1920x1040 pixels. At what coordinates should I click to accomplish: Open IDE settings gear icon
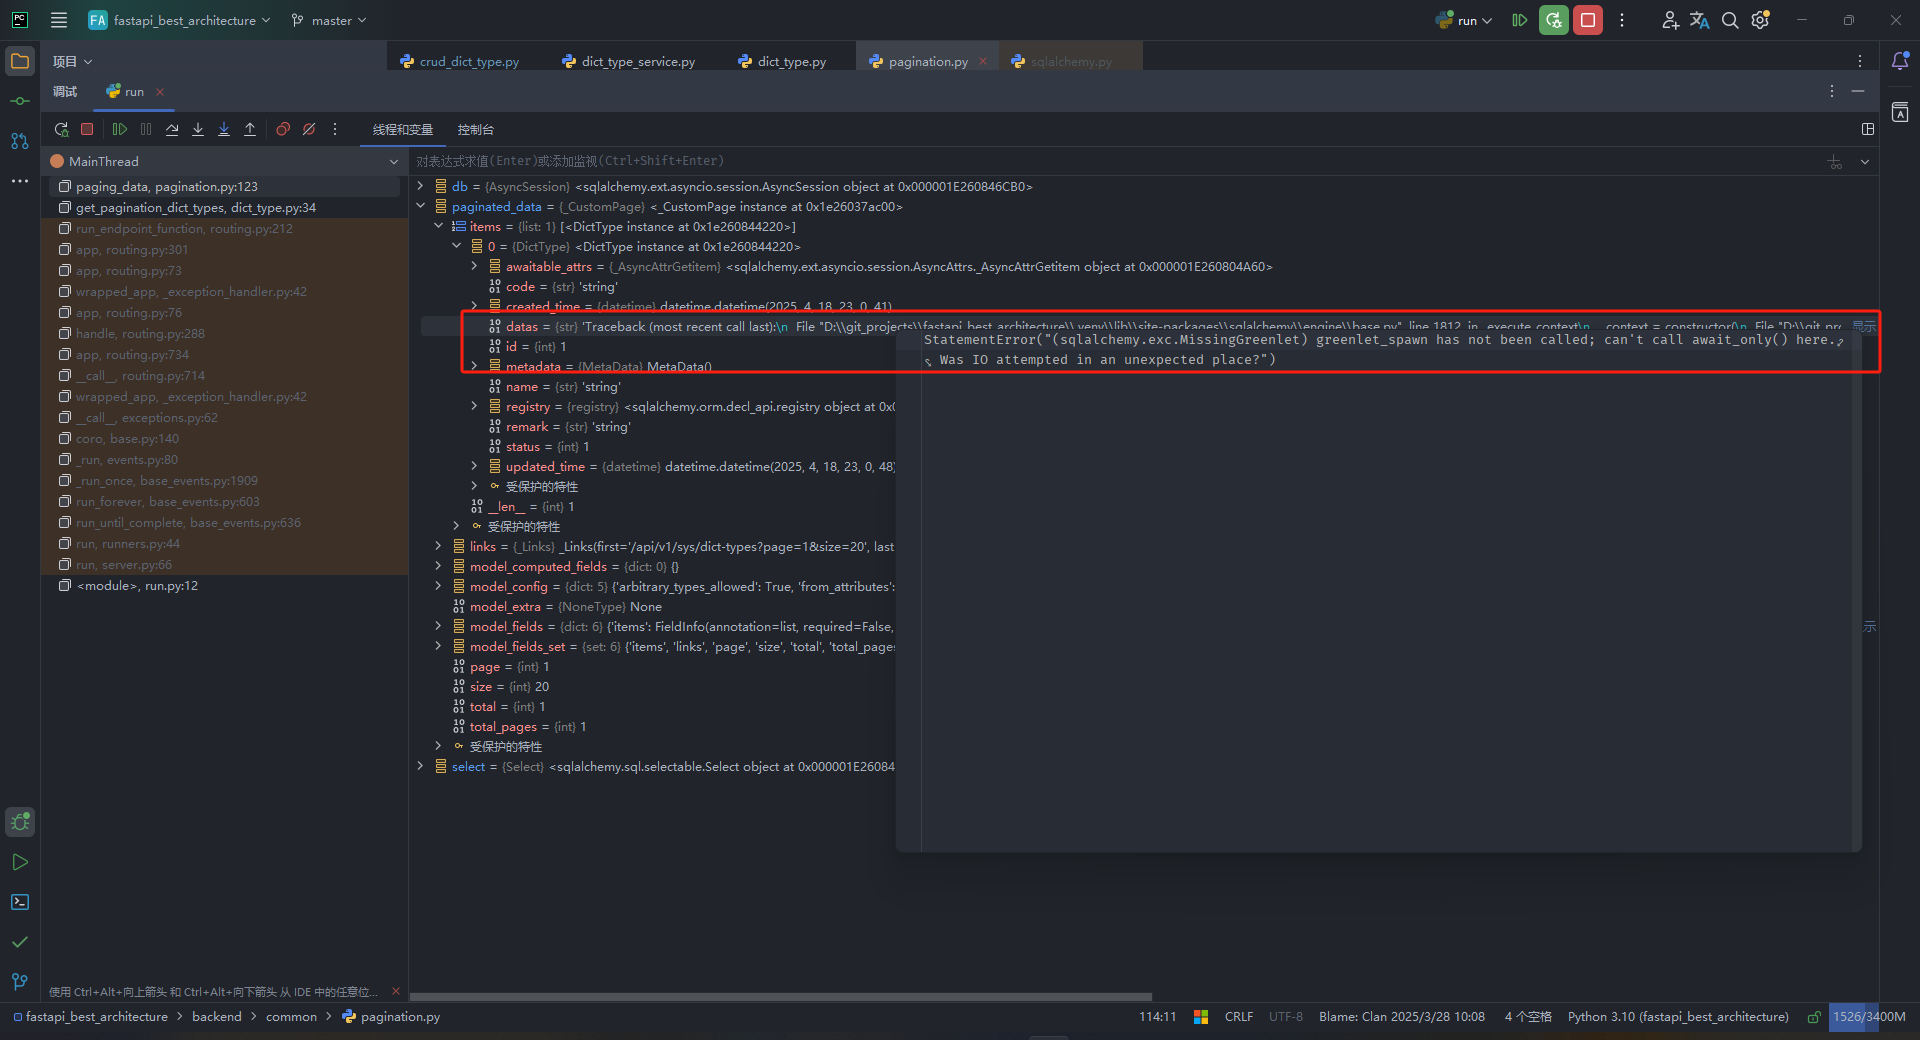pos(1760,20)
